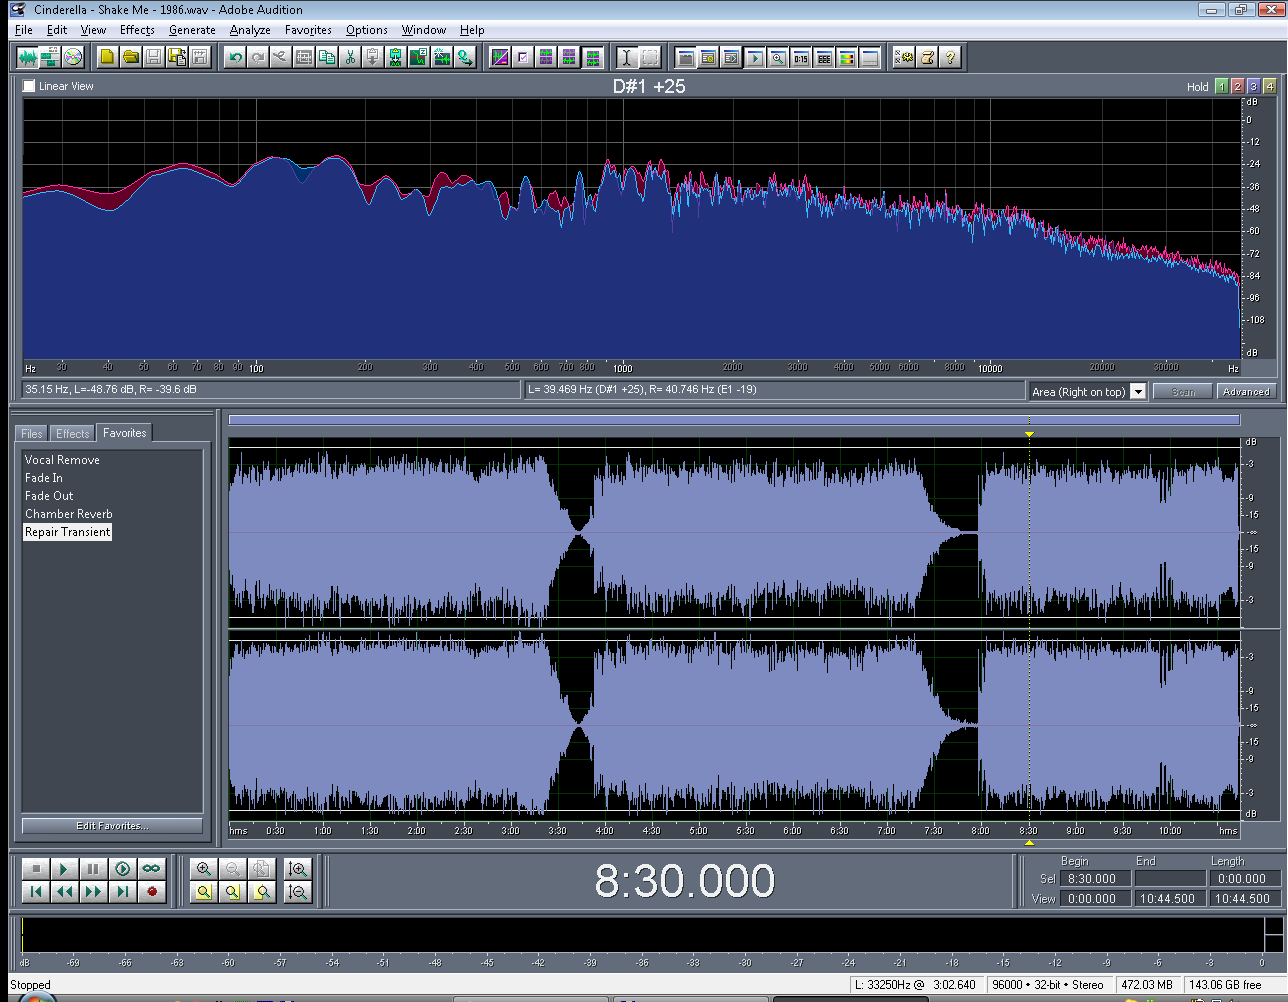Click the large 8:30.000 time display
The width and height of the screenshot is (1288, 1002).
tap(685, 881)
